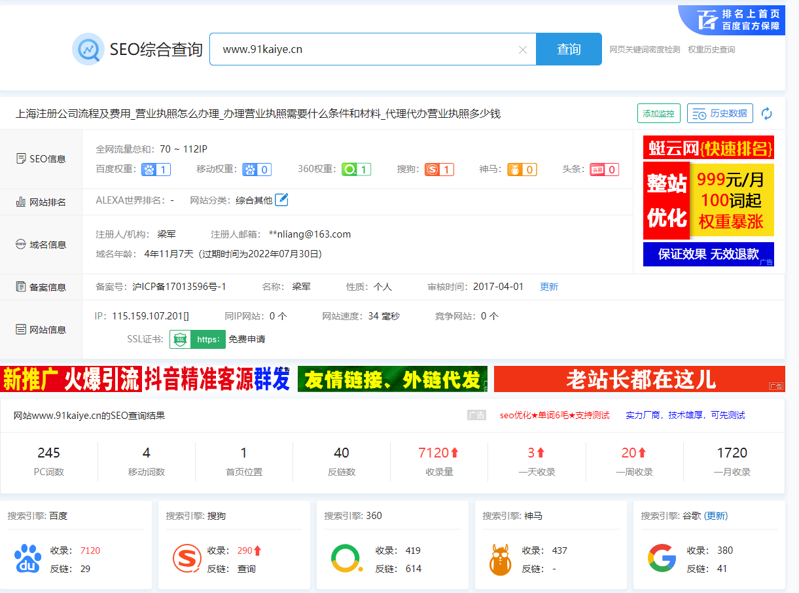The height and width of the screenshot is (593, 799).
Task: Open 权重历史查询 link
Action: [x=711, y=49]
